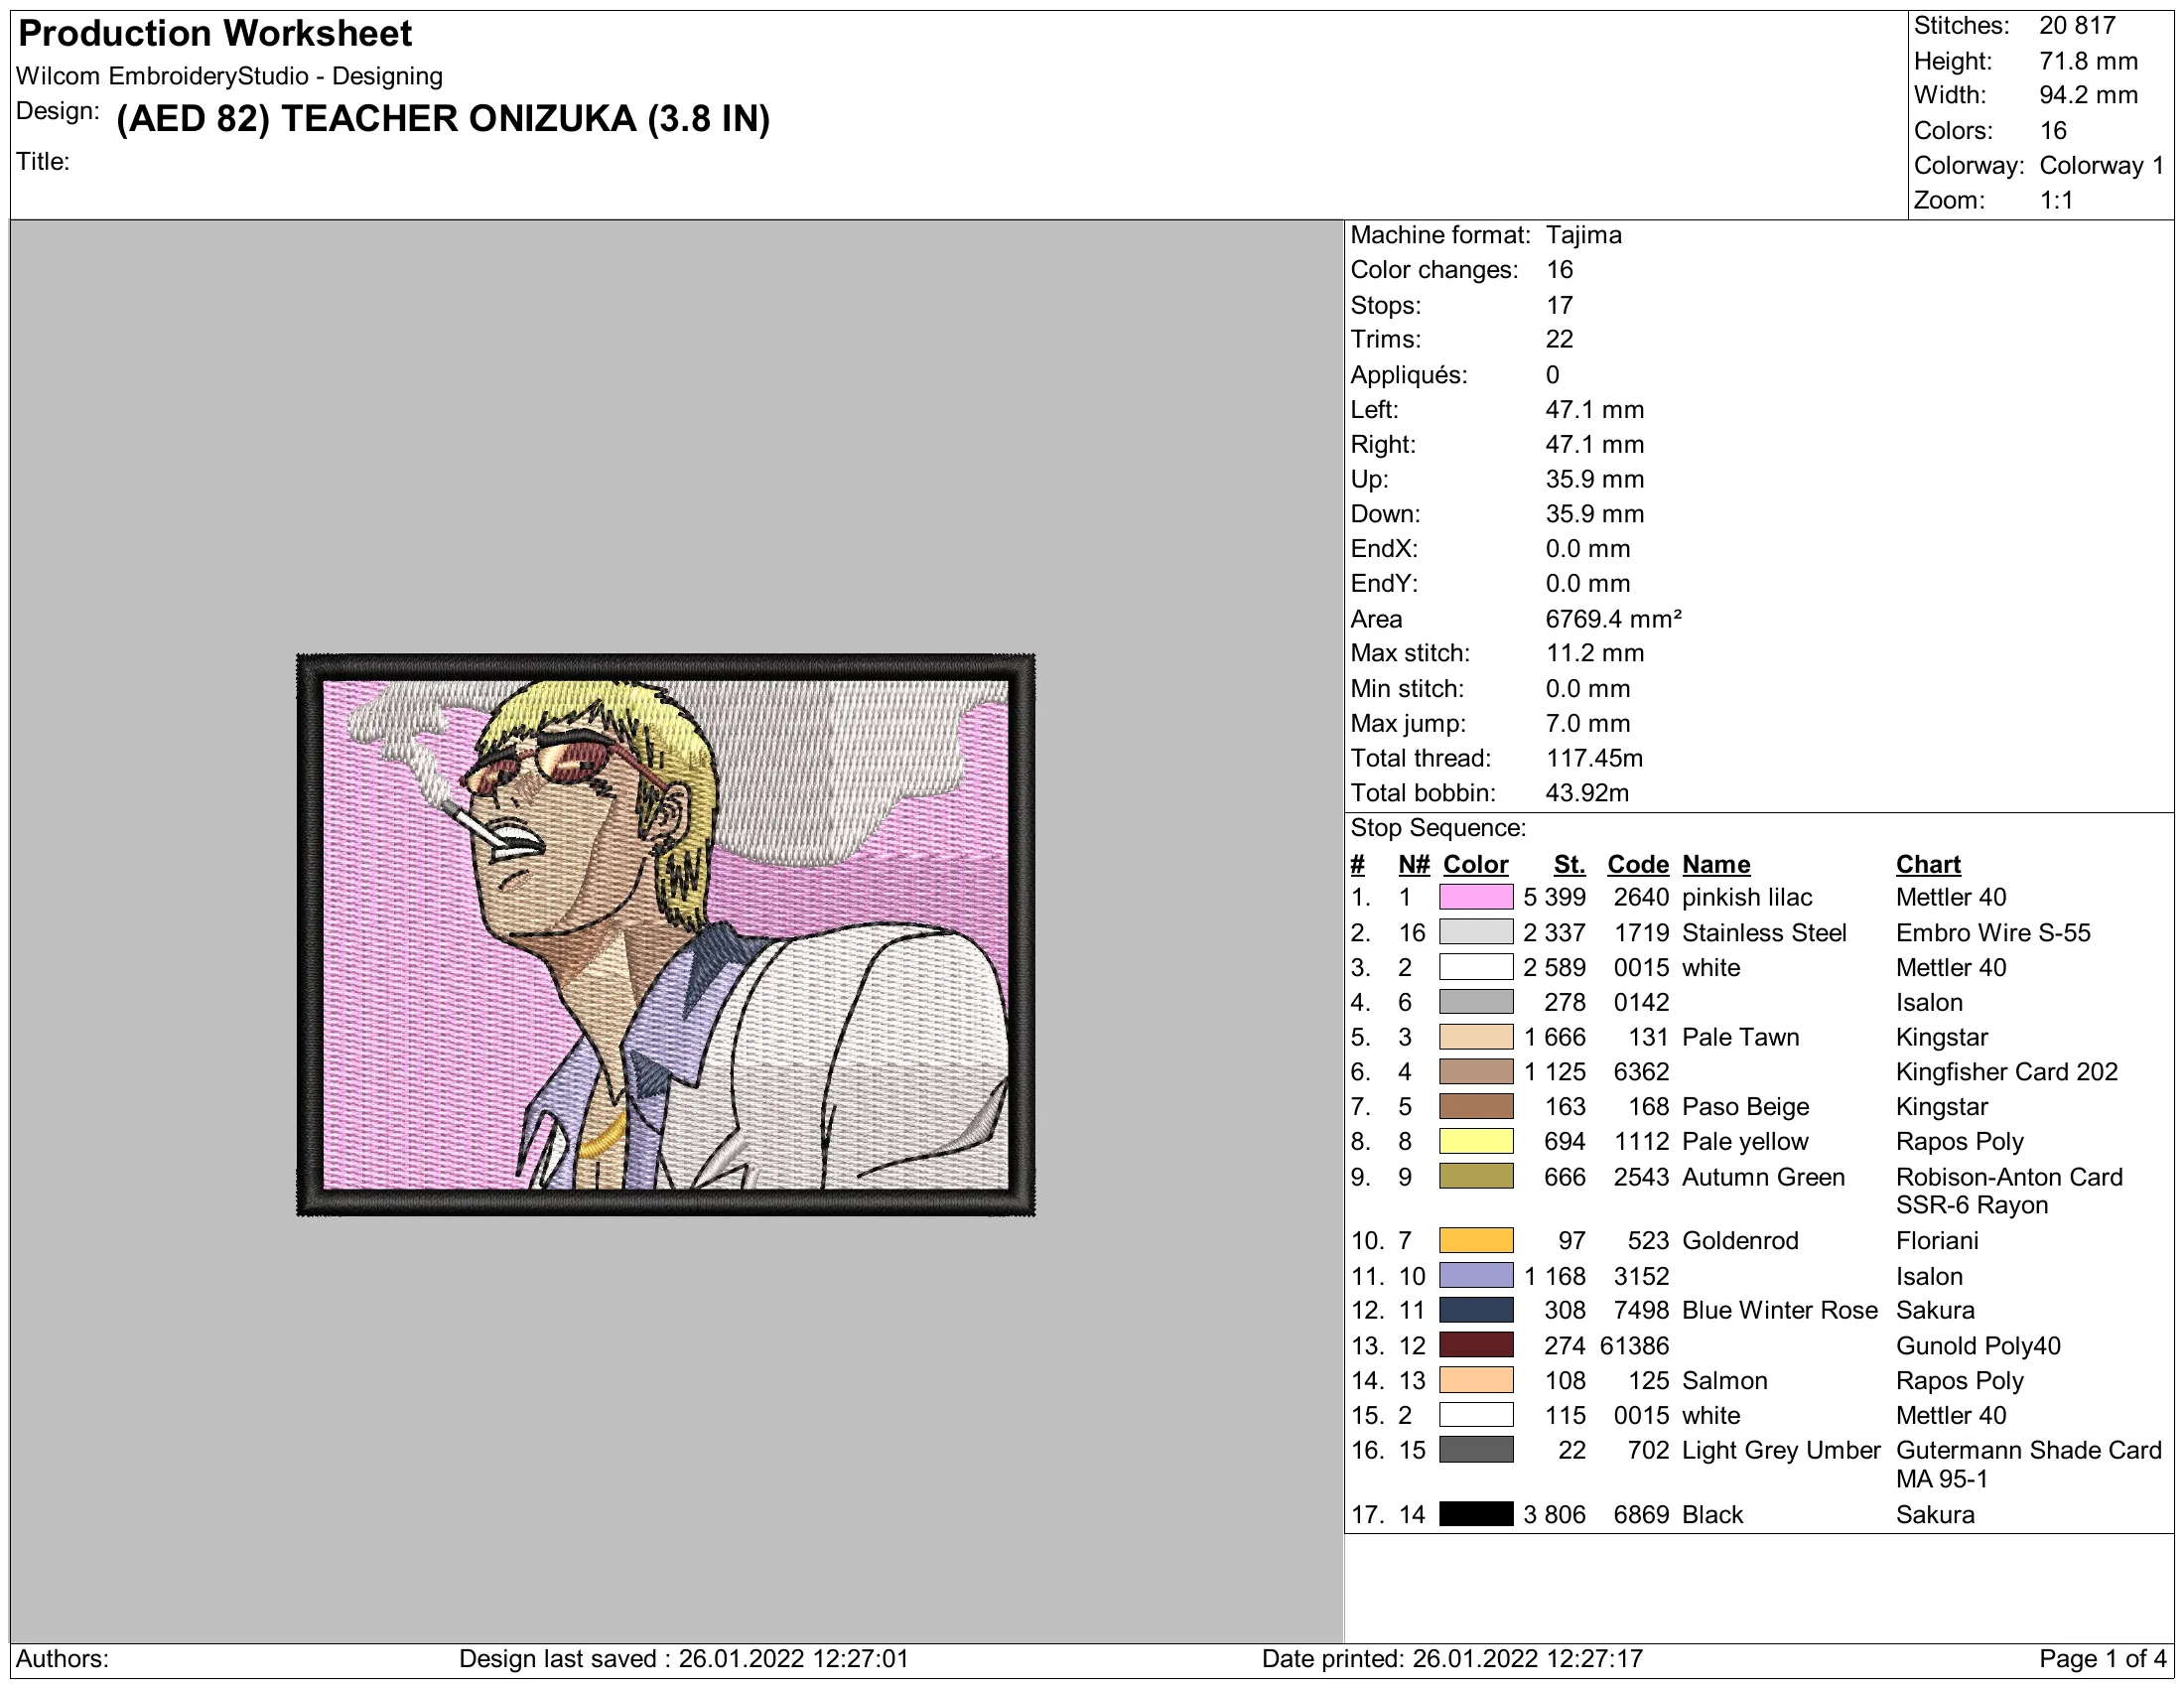Click the Stop Sequence label
Viewport: 2184px width, 1688px height.
(x=1438, y=828)
